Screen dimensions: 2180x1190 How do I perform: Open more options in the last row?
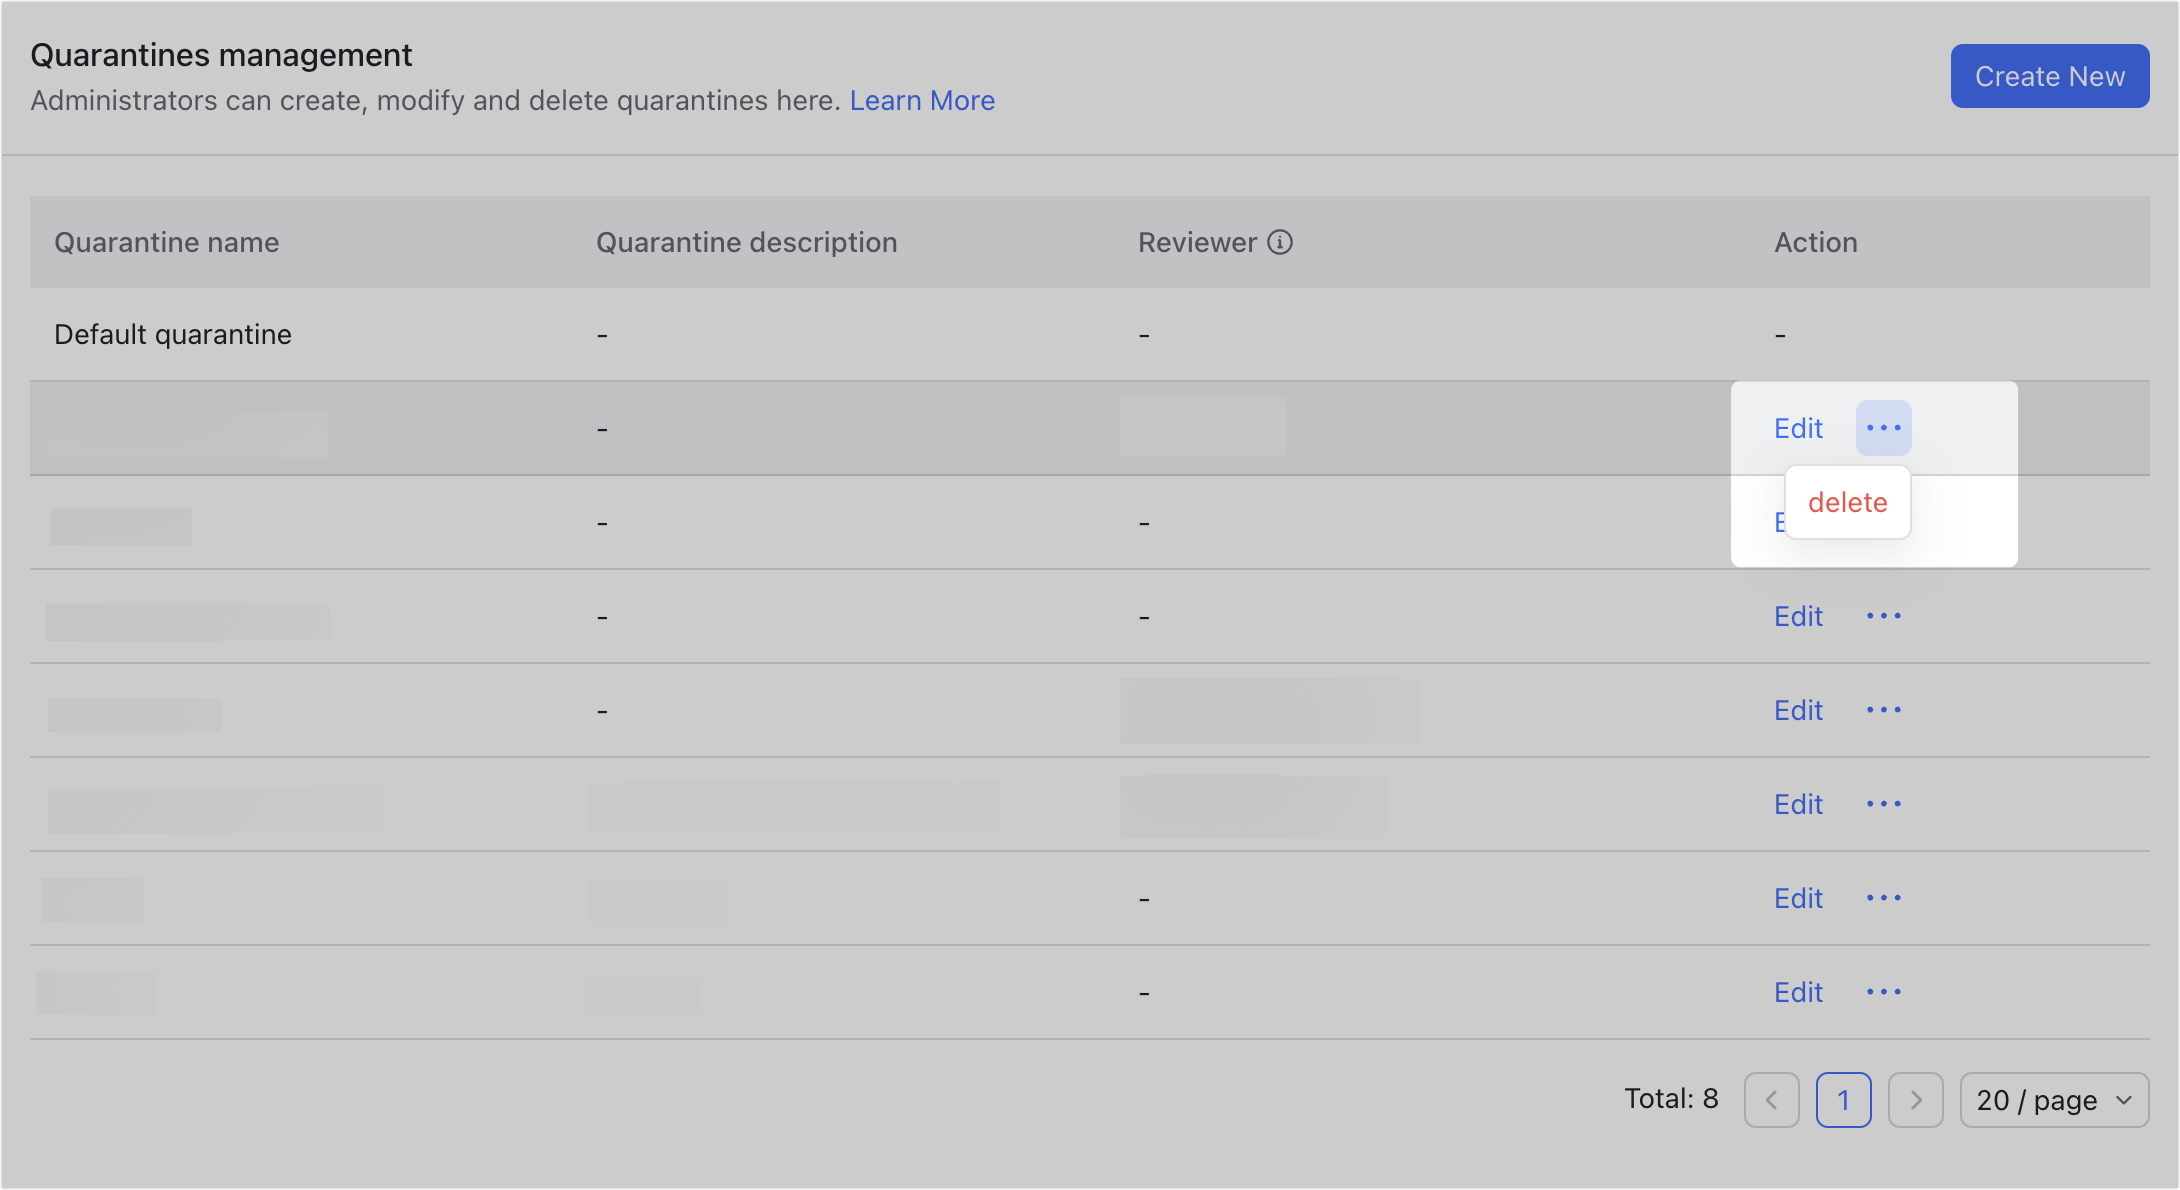pyautogui.click(x=1884, y=992)
